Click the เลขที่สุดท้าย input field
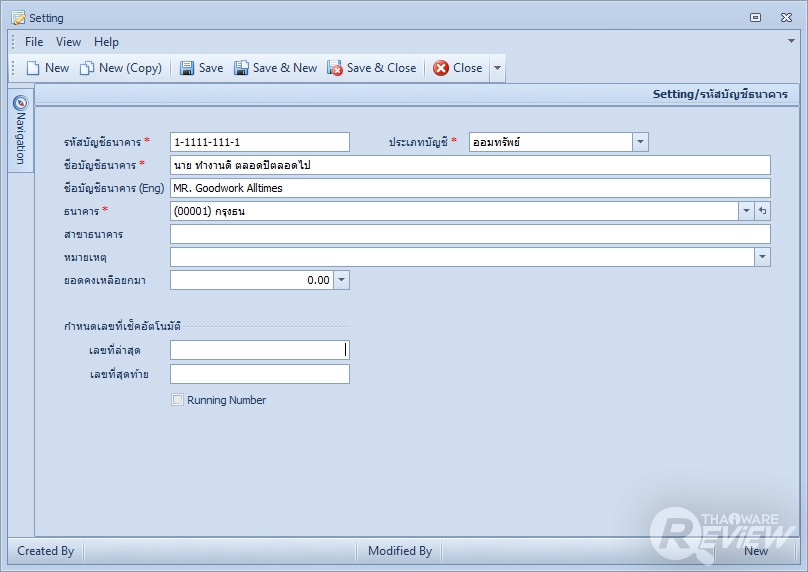808x572 pixels. click(260, 374)
